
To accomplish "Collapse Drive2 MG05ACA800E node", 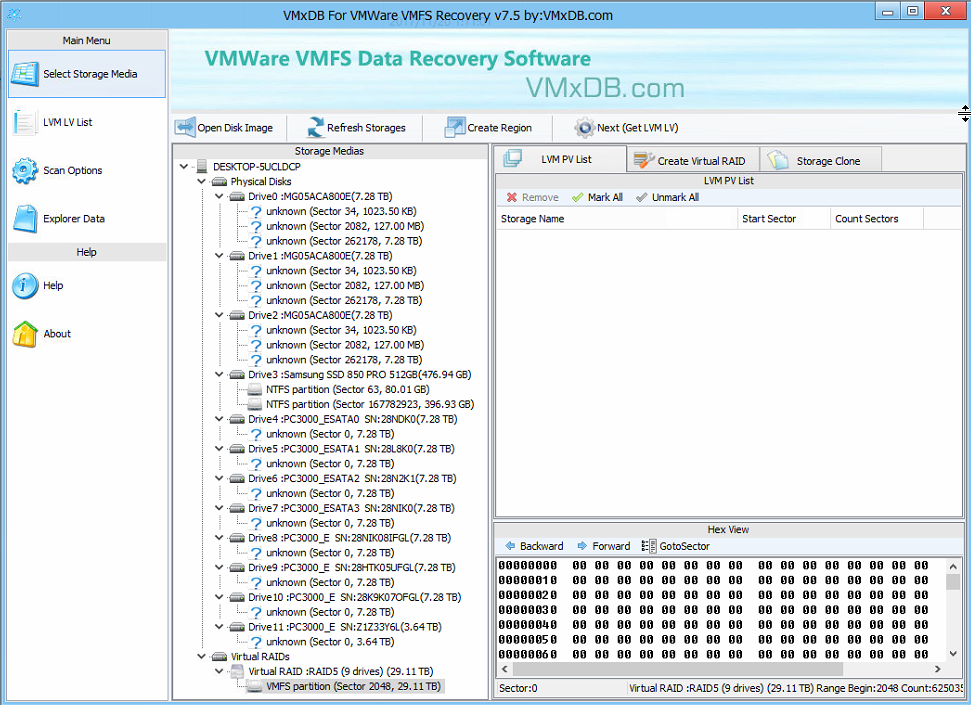I will coord(219,315).
